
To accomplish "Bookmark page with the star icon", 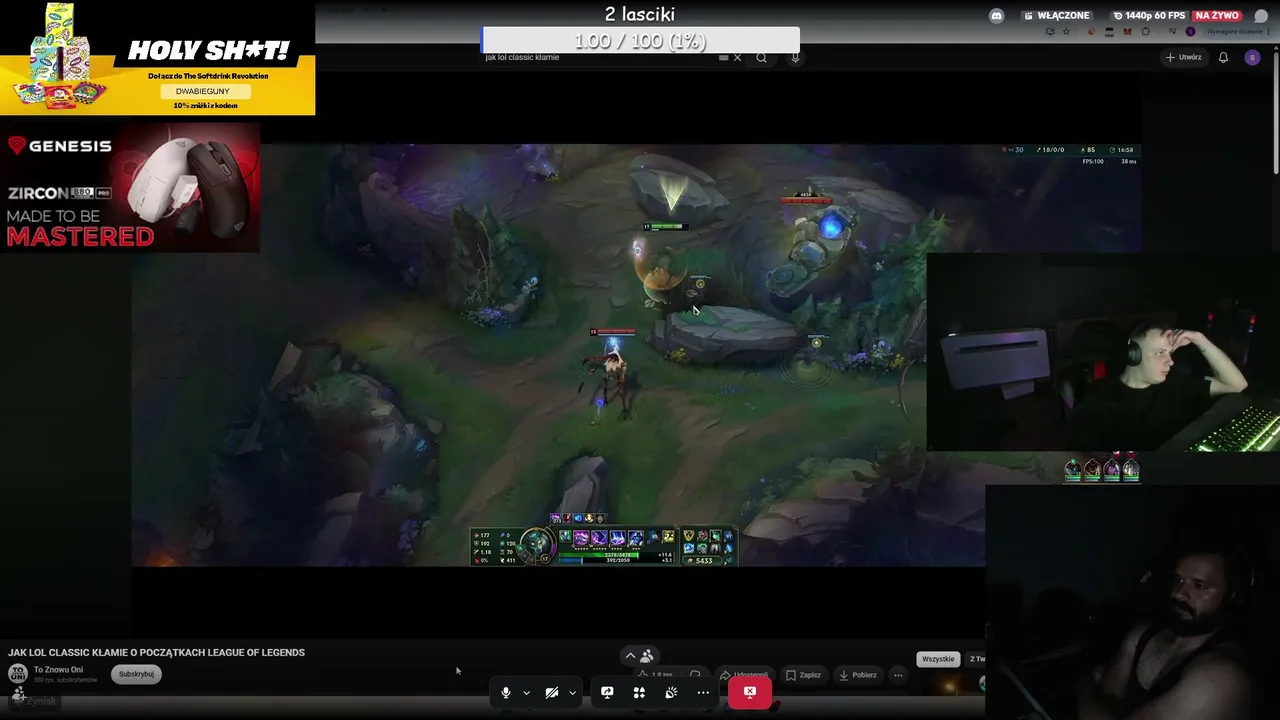I will click(x=1066, y=31).
